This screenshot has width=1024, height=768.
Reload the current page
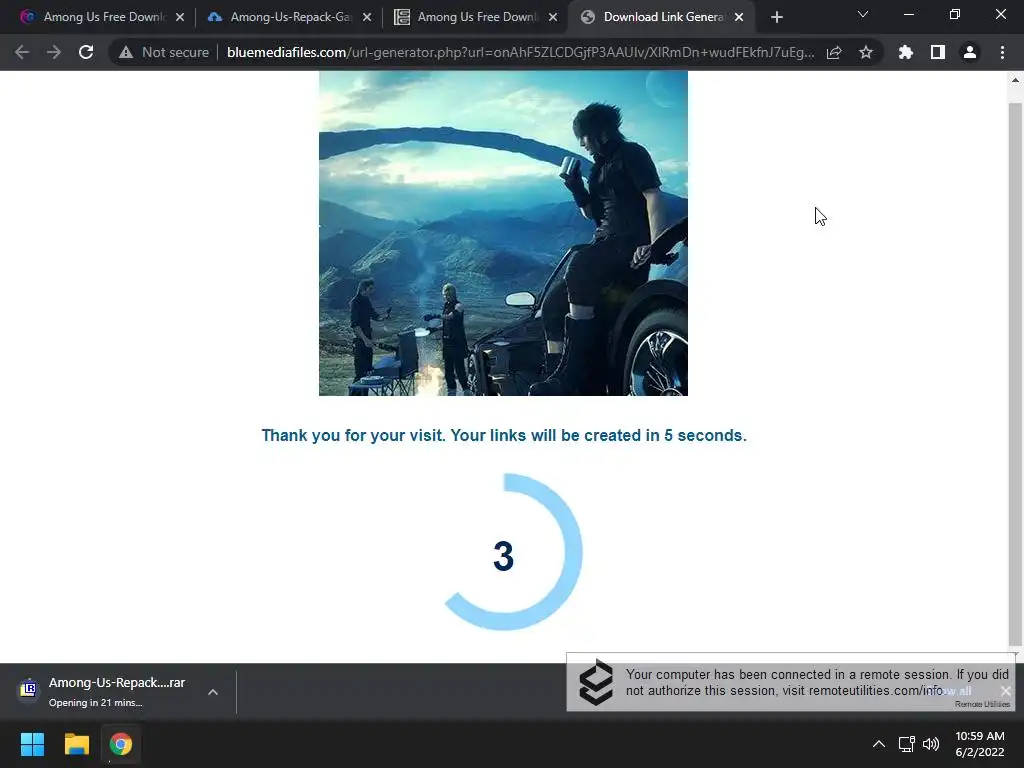[x=86, y=52]
